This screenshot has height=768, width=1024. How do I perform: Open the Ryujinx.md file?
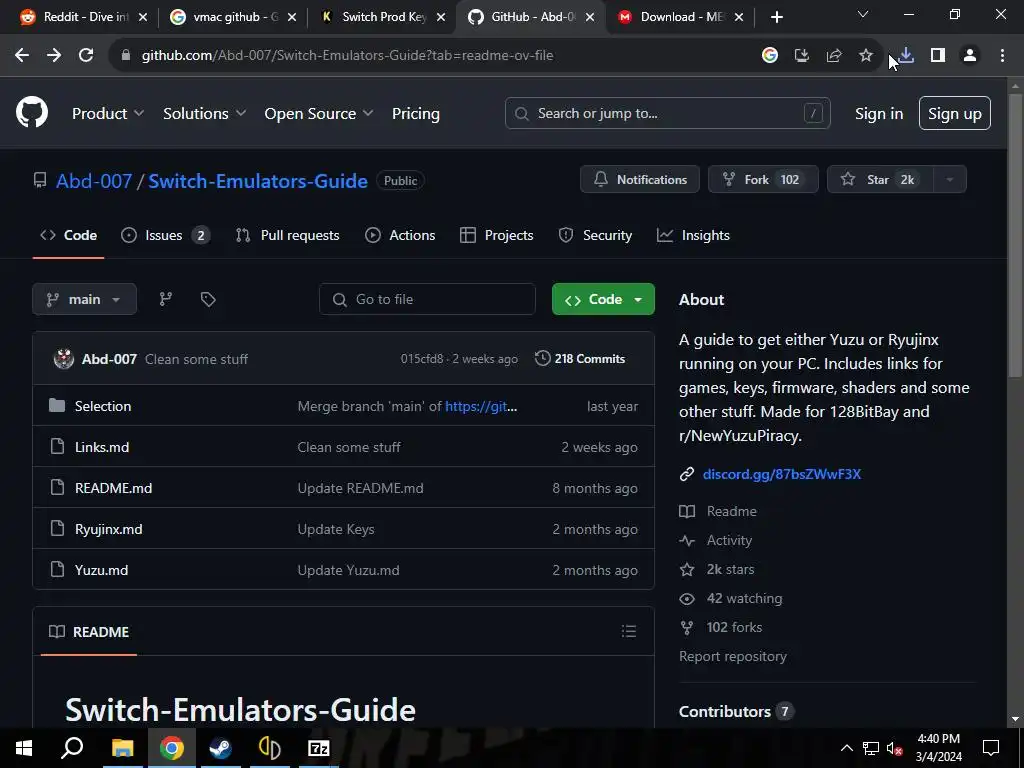108,529
